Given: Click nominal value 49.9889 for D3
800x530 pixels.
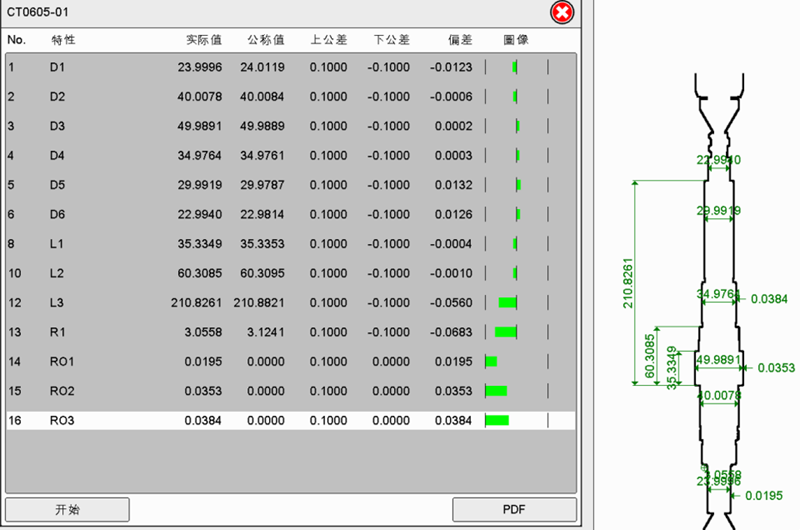Looking at the screenshot, I should coord(262,126).
